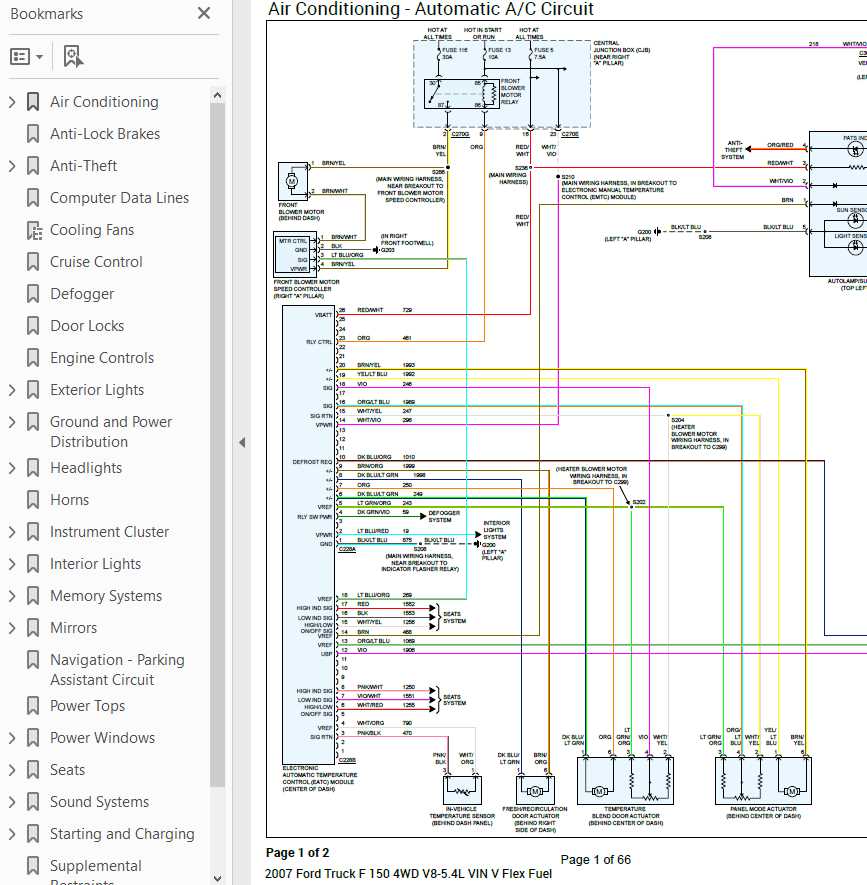Click the find current bookmark icon
This screenshot has height=885, width=867.
(73, 56)
